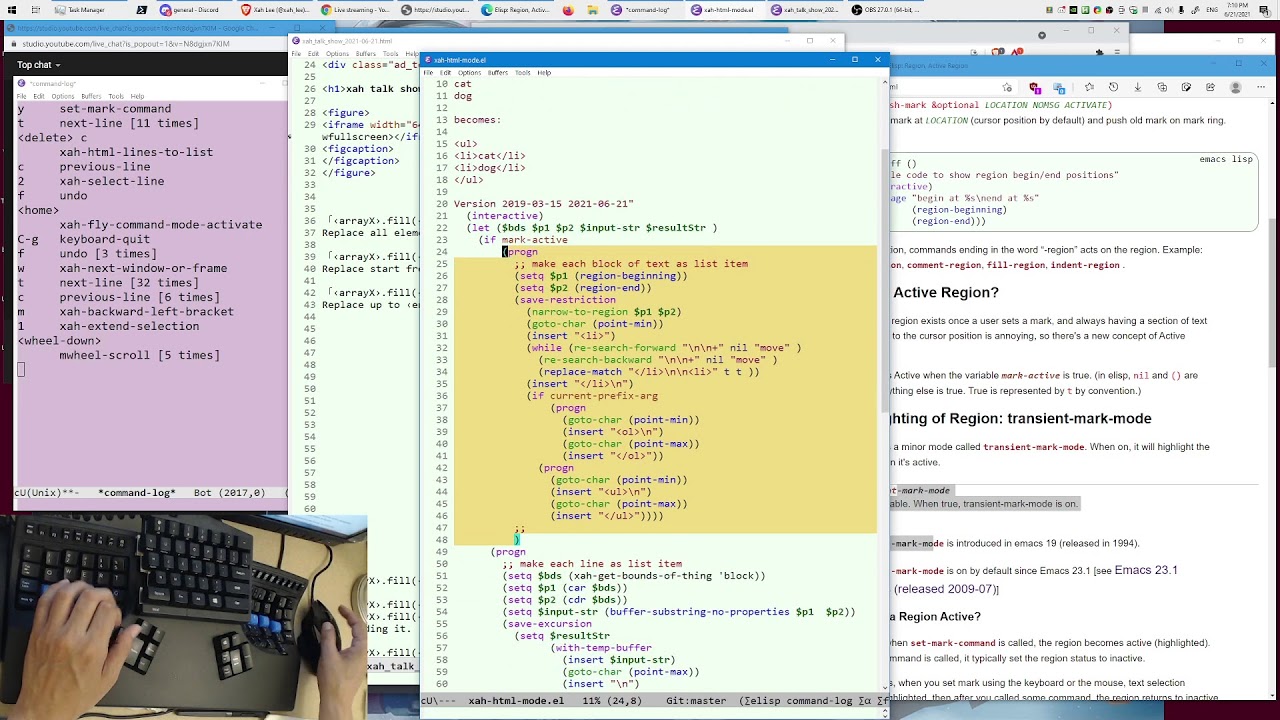The image size is (1280, 720).
Task: Click the 'xah-lines-to-list' log entry
Action: click(136, 152)
